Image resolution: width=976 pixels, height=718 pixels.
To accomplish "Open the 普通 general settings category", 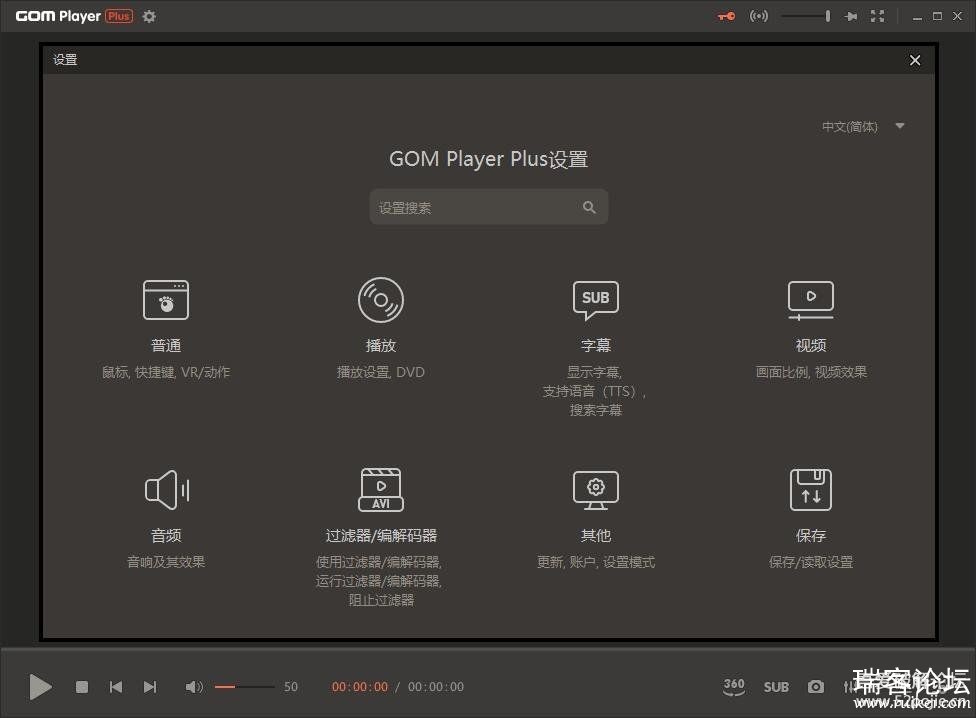I will coord(166,300).
